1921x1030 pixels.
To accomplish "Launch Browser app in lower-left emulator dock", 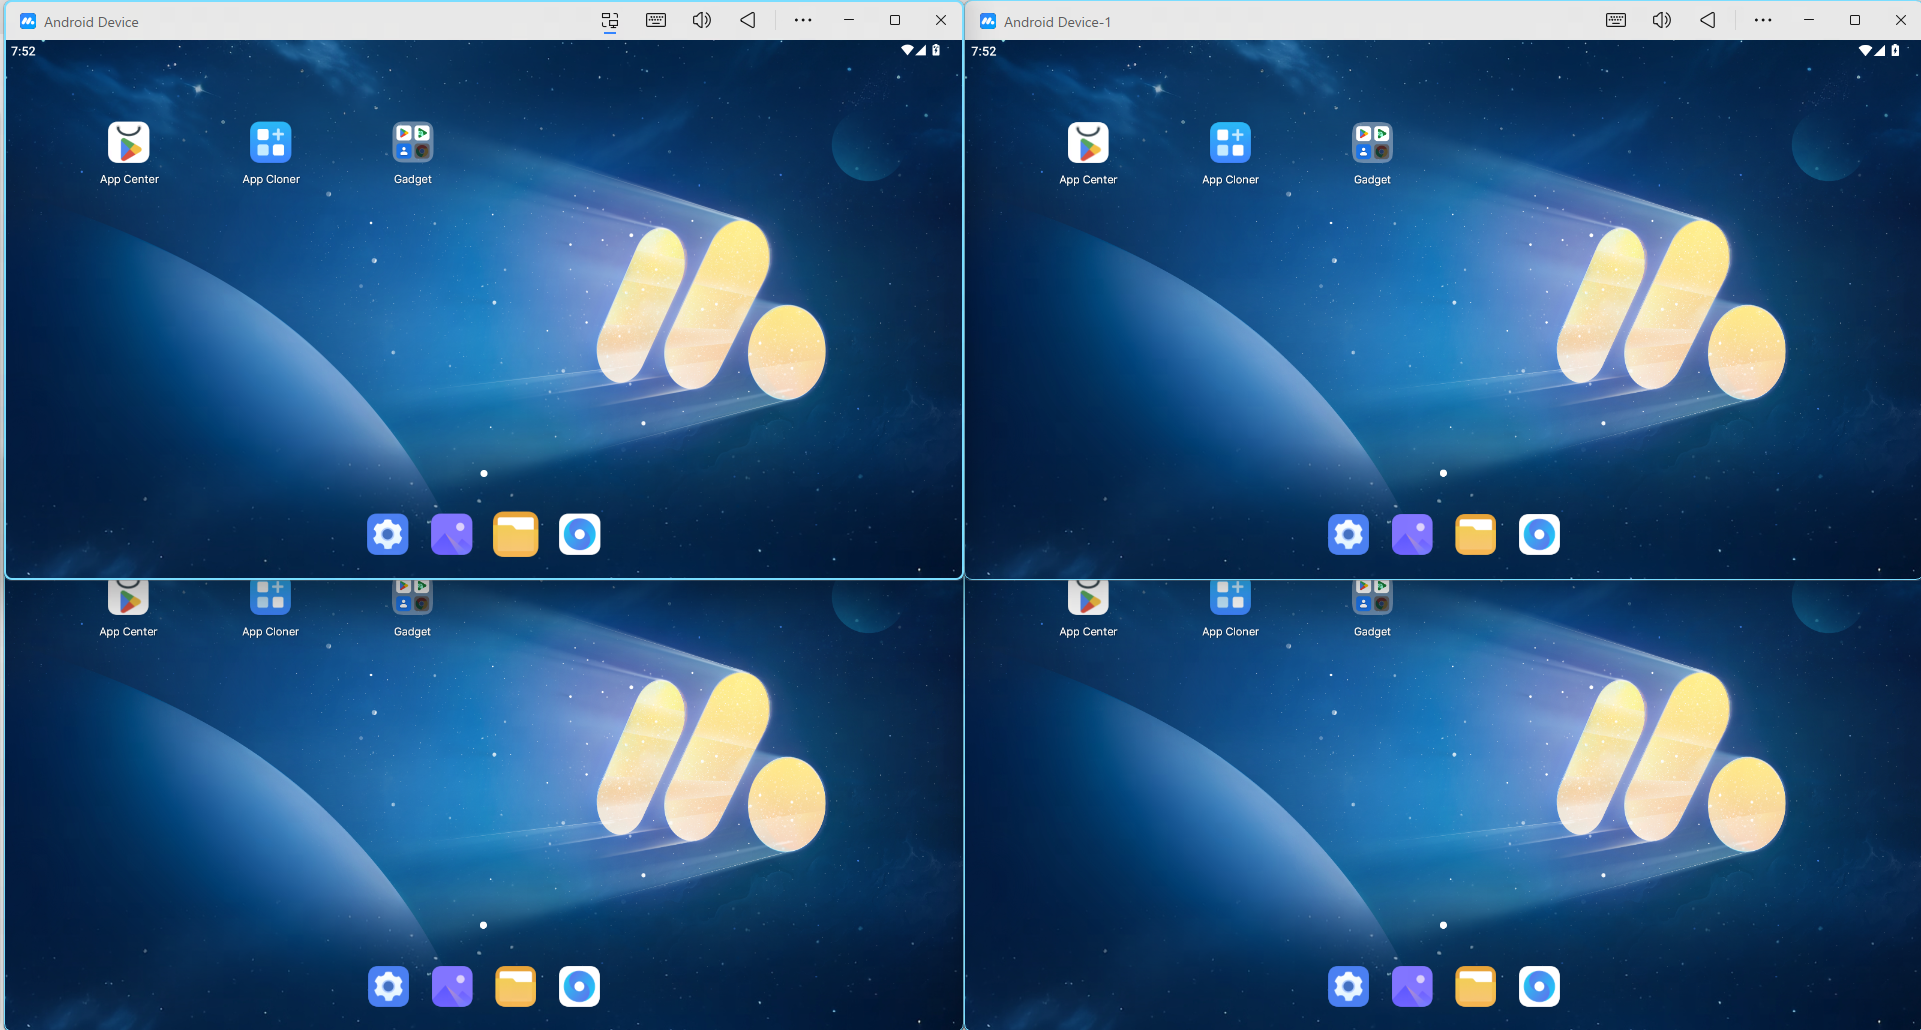I will pyautogui.click(x=580, y=986).
